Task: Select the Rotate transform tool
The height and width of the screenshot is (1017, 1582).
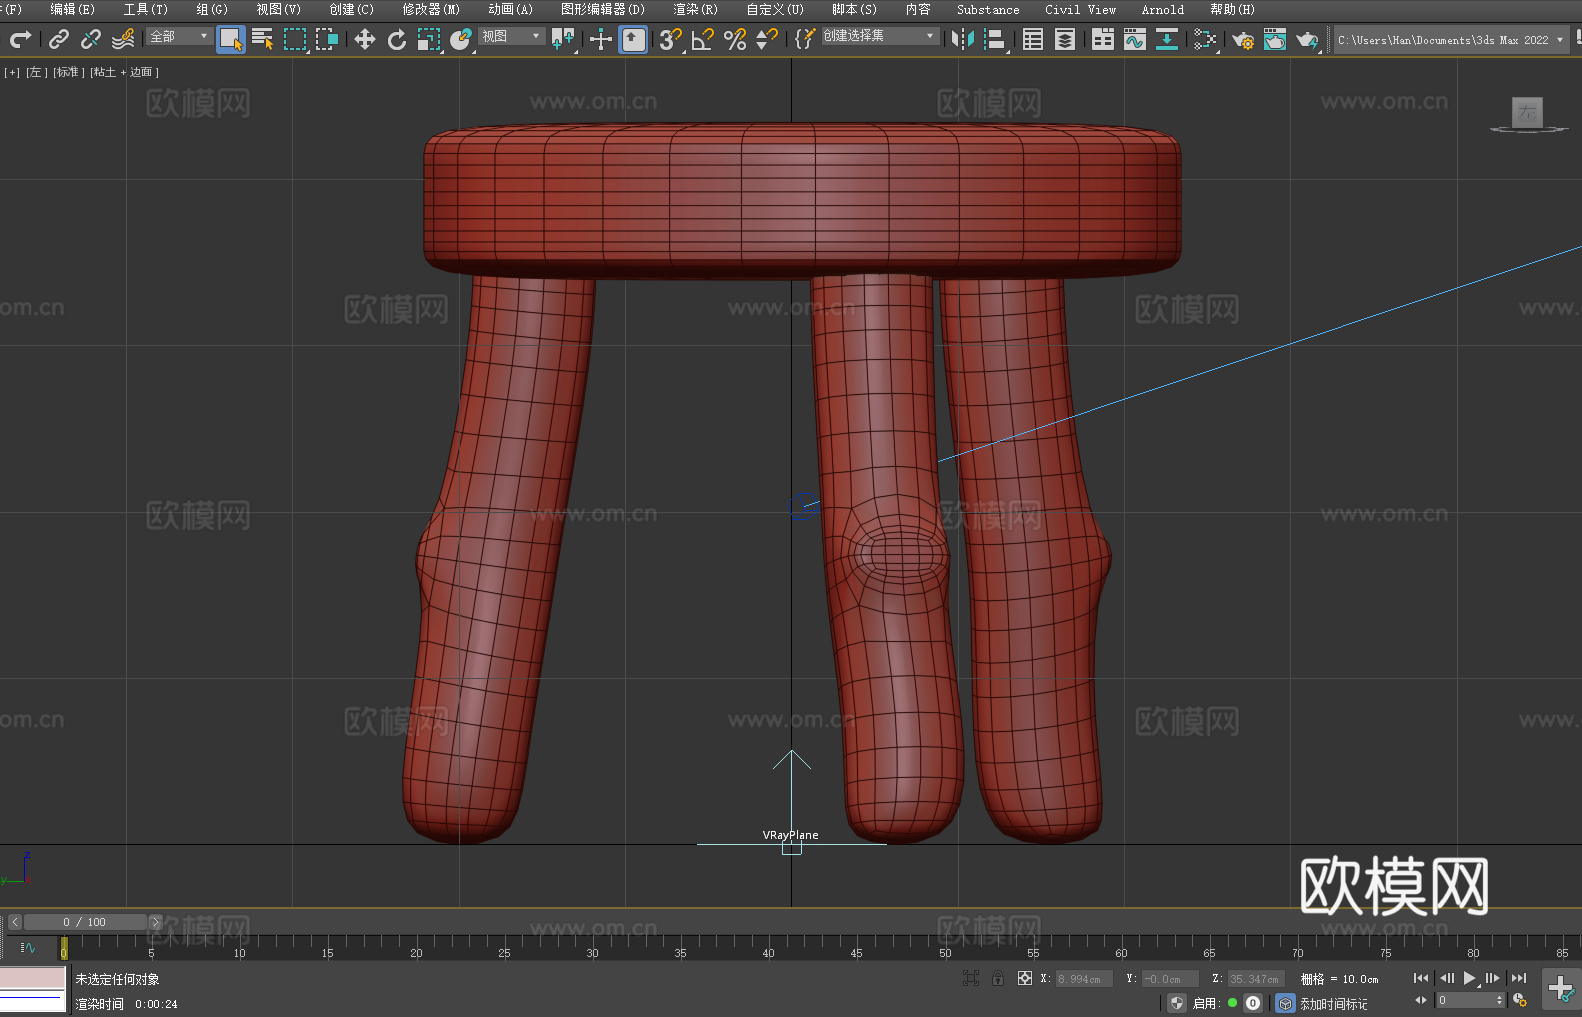Action: [x=397, y=39]
